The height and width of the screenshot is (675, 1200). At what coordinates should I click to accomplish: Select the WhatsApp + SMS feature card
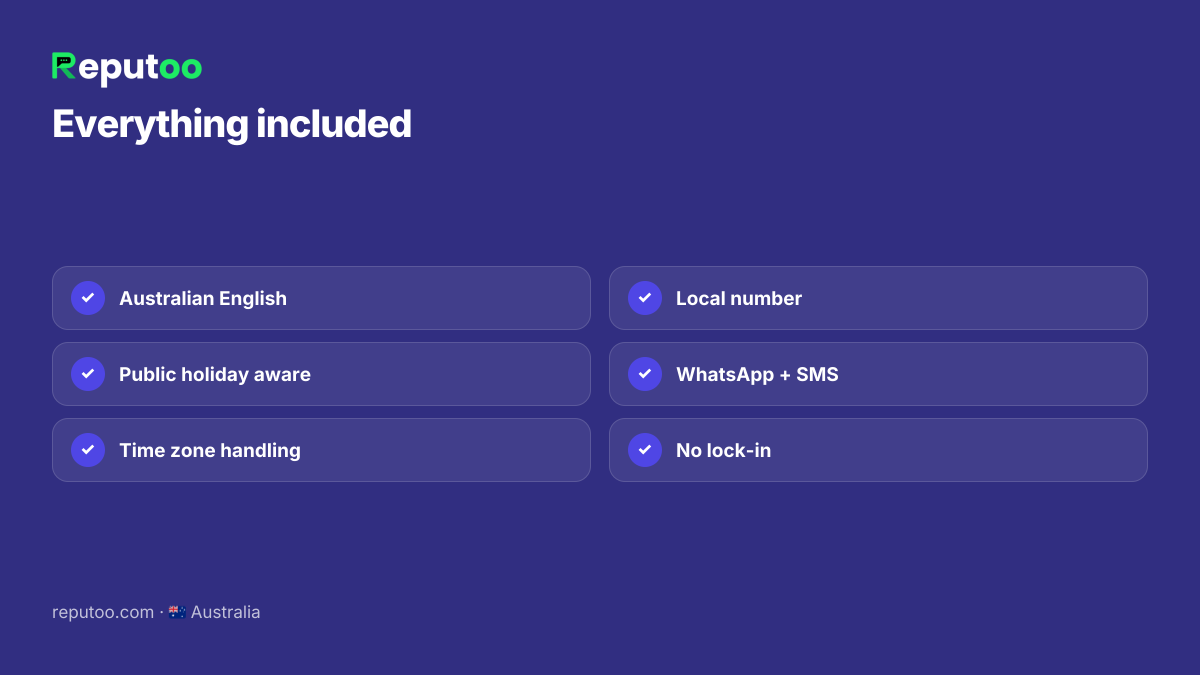pyautogui.click(x=878, y=374)
